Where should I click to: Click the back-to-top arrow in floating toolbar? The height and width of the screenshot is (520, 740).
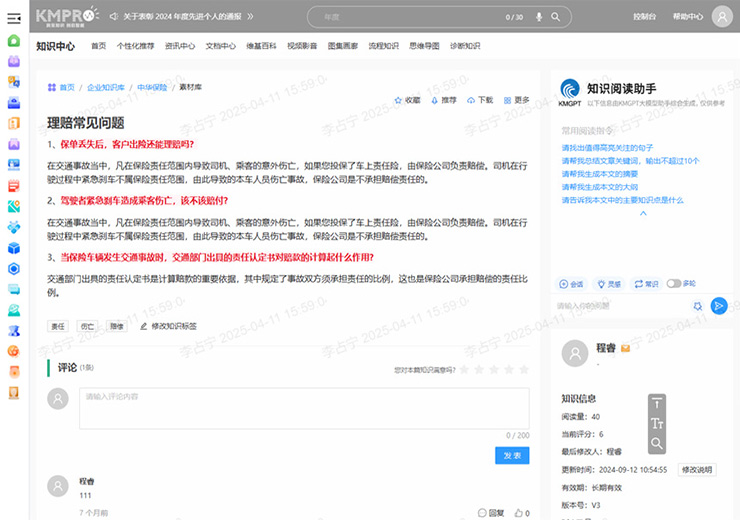[656, 404]
